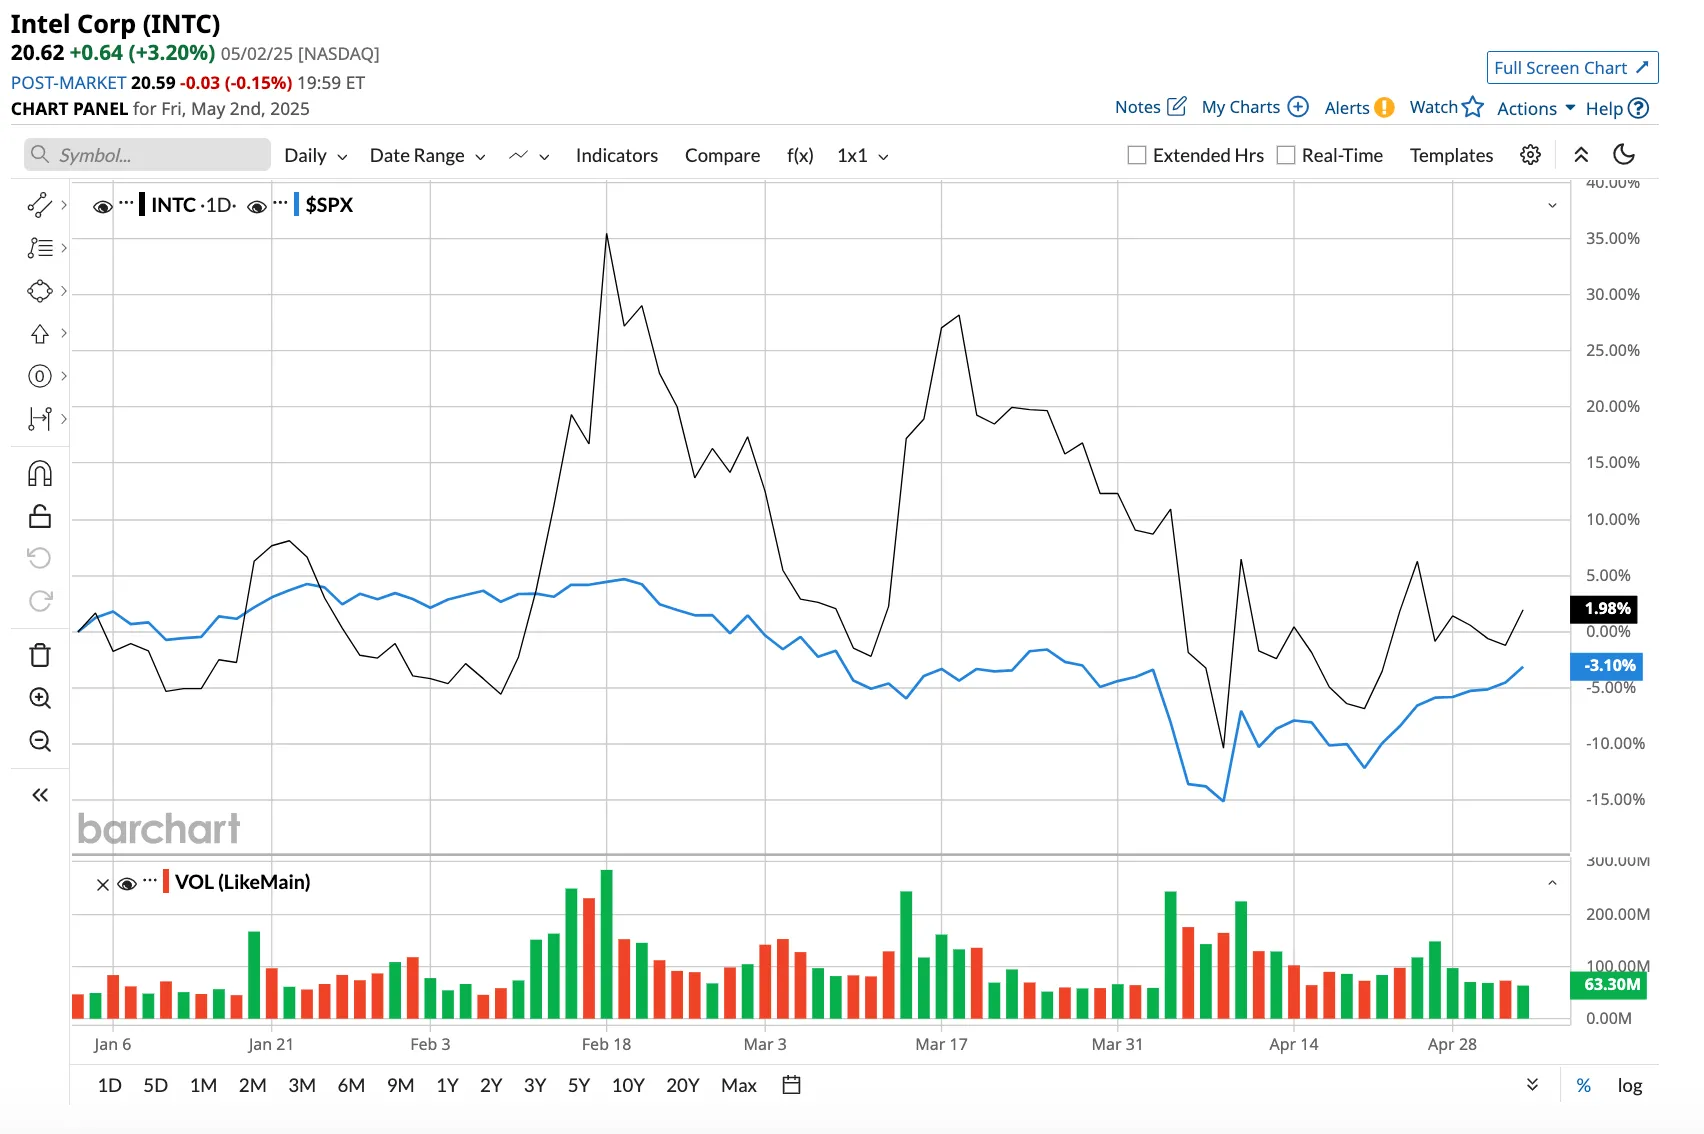Select the 5D time range
This screenshot has width=1704, height=1134.
pyautogui.click(x=155, y=1085)
